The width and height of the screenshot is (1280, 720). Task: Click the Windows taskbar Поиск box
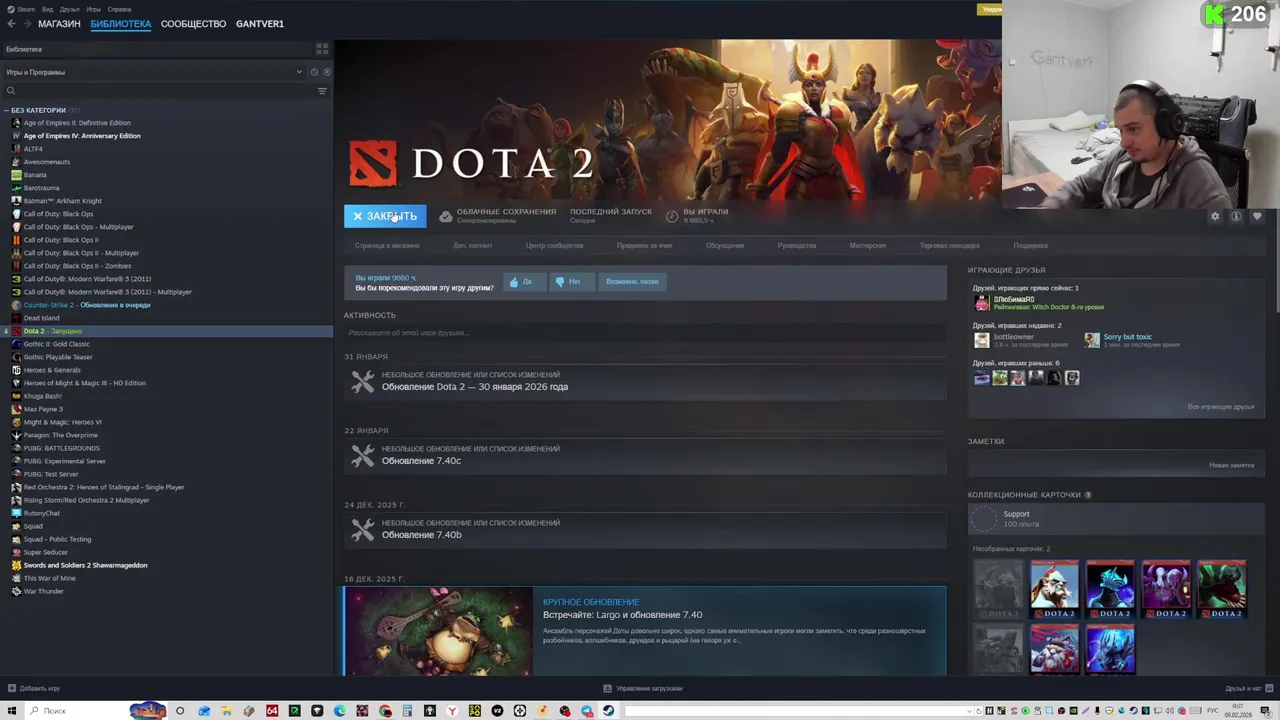click(76, 711)
